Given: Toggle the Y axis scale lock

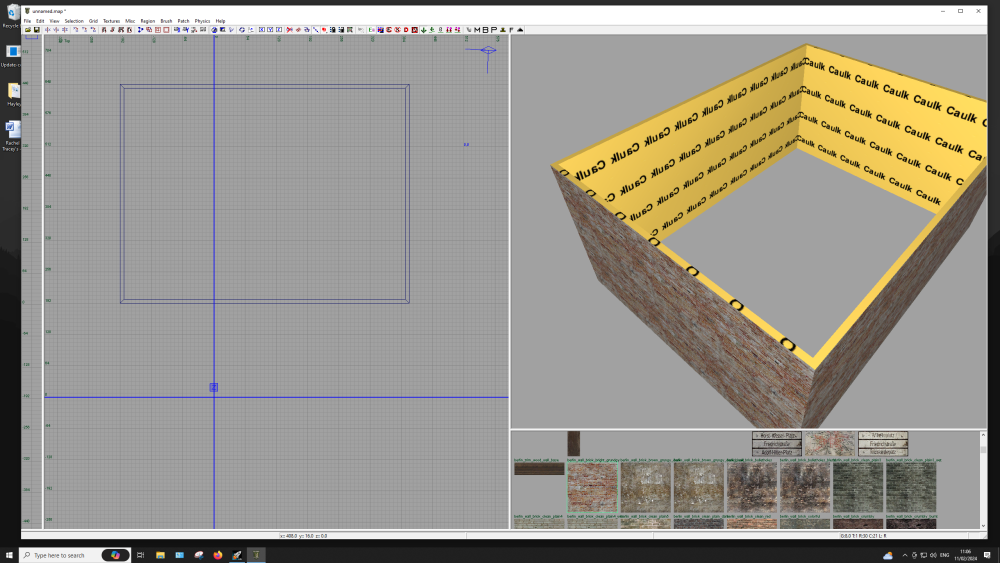Looking at the screenshot, I should pyautogui.click(x=270, y=29).
